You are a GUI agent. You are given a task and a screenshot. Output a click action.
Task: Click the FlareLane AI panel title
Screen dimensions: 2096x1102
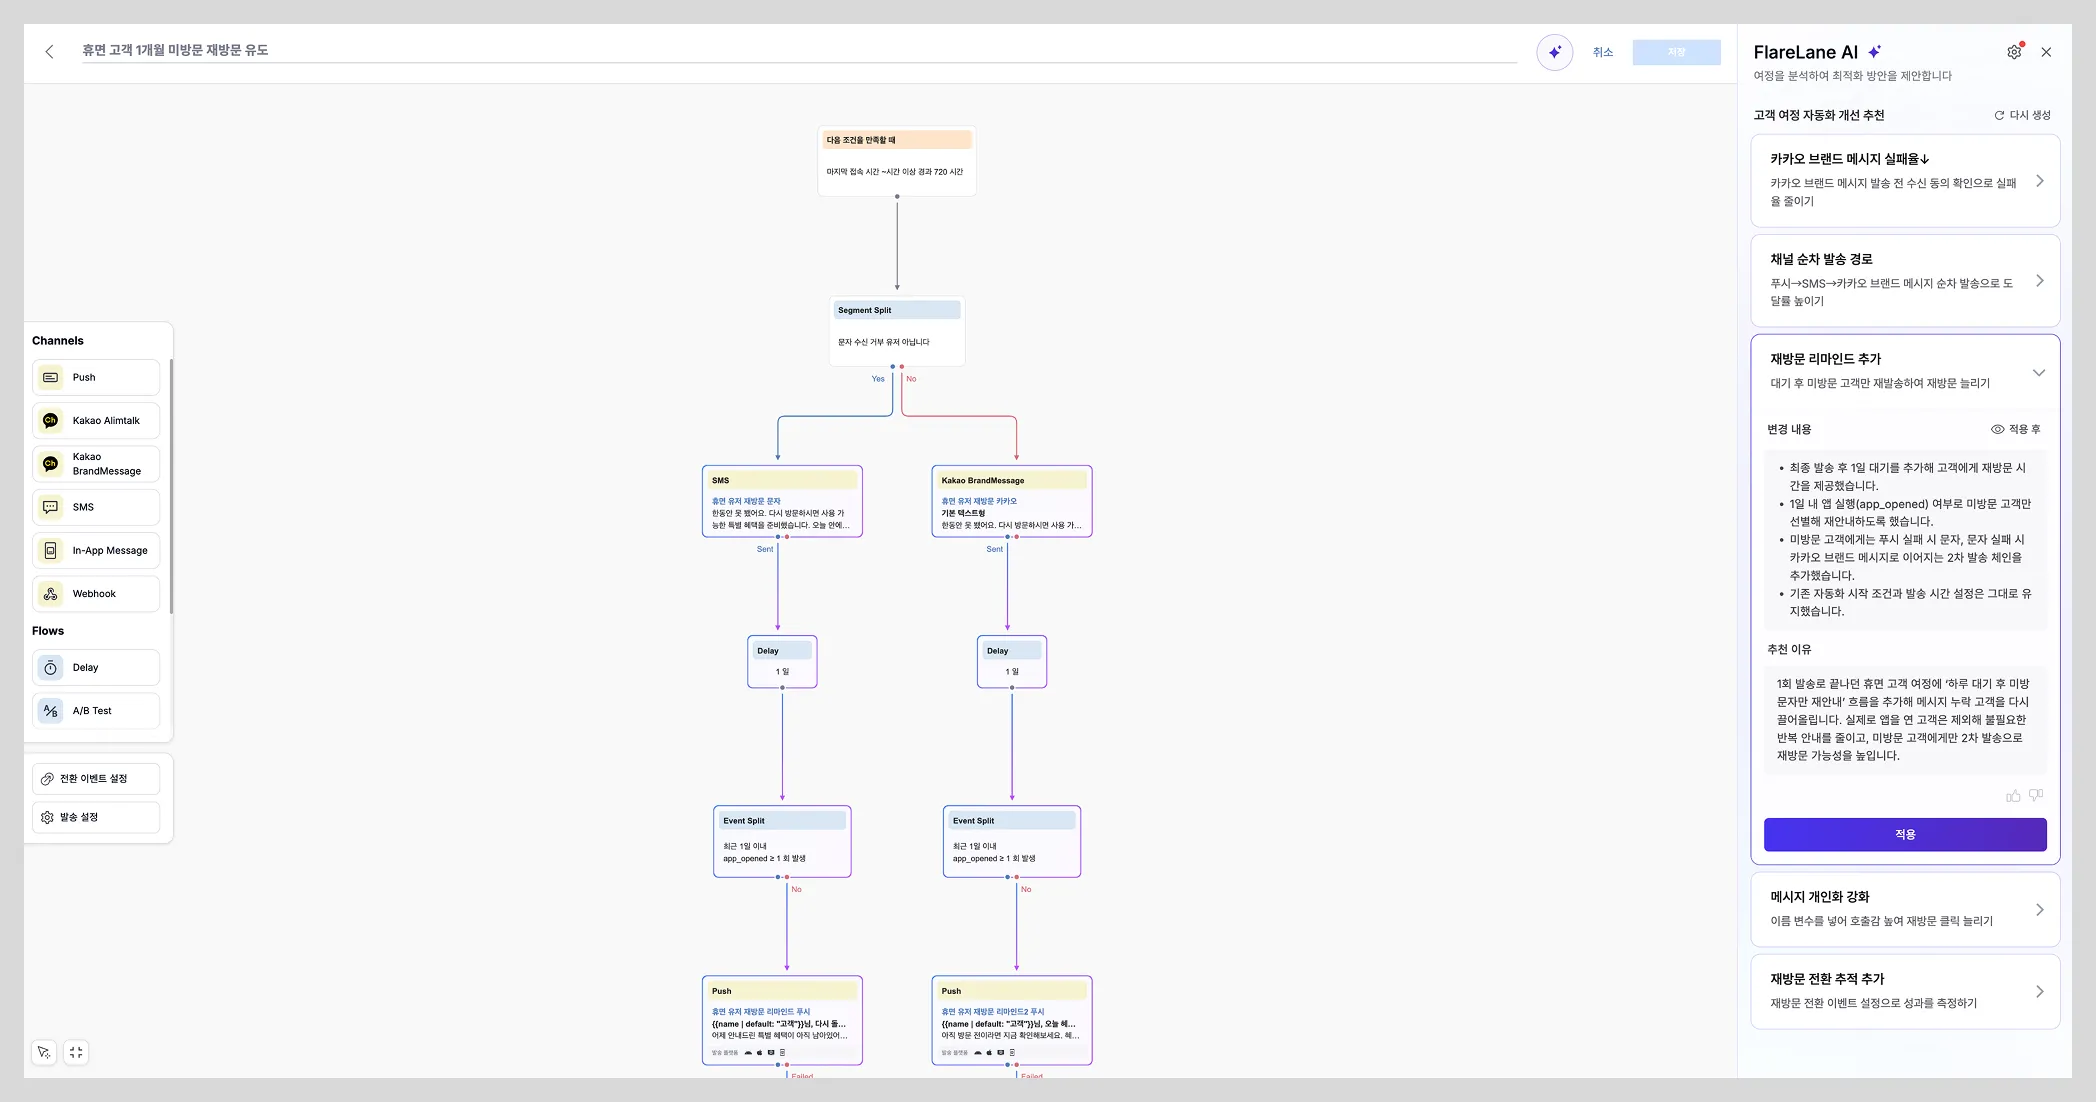tap(1806, 52)
